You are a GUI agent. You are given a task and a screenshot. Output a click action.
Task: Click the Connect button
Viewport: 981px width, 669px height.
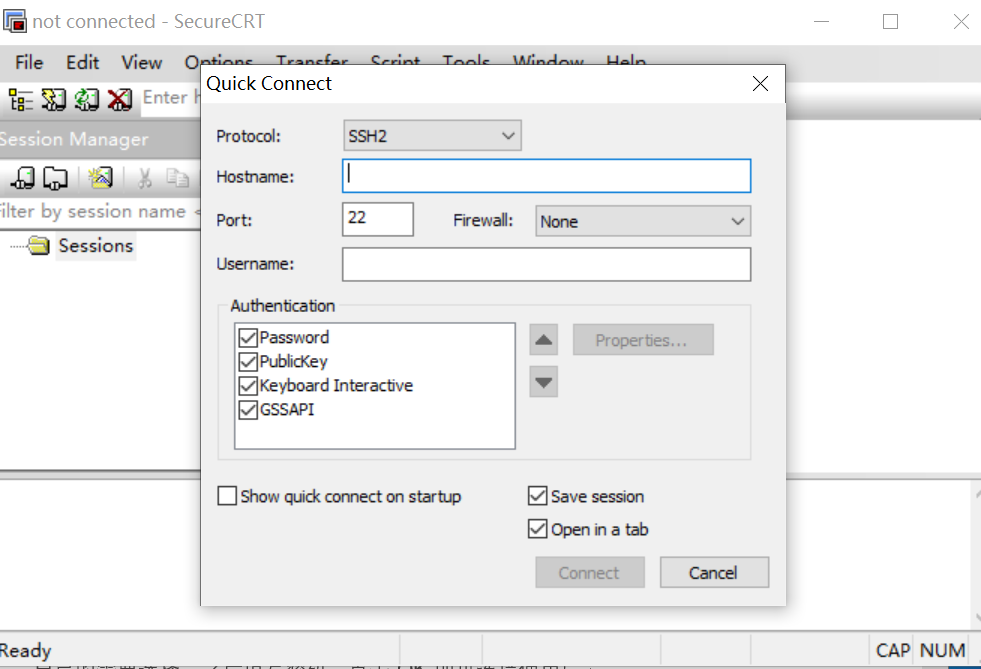[590, 573]
